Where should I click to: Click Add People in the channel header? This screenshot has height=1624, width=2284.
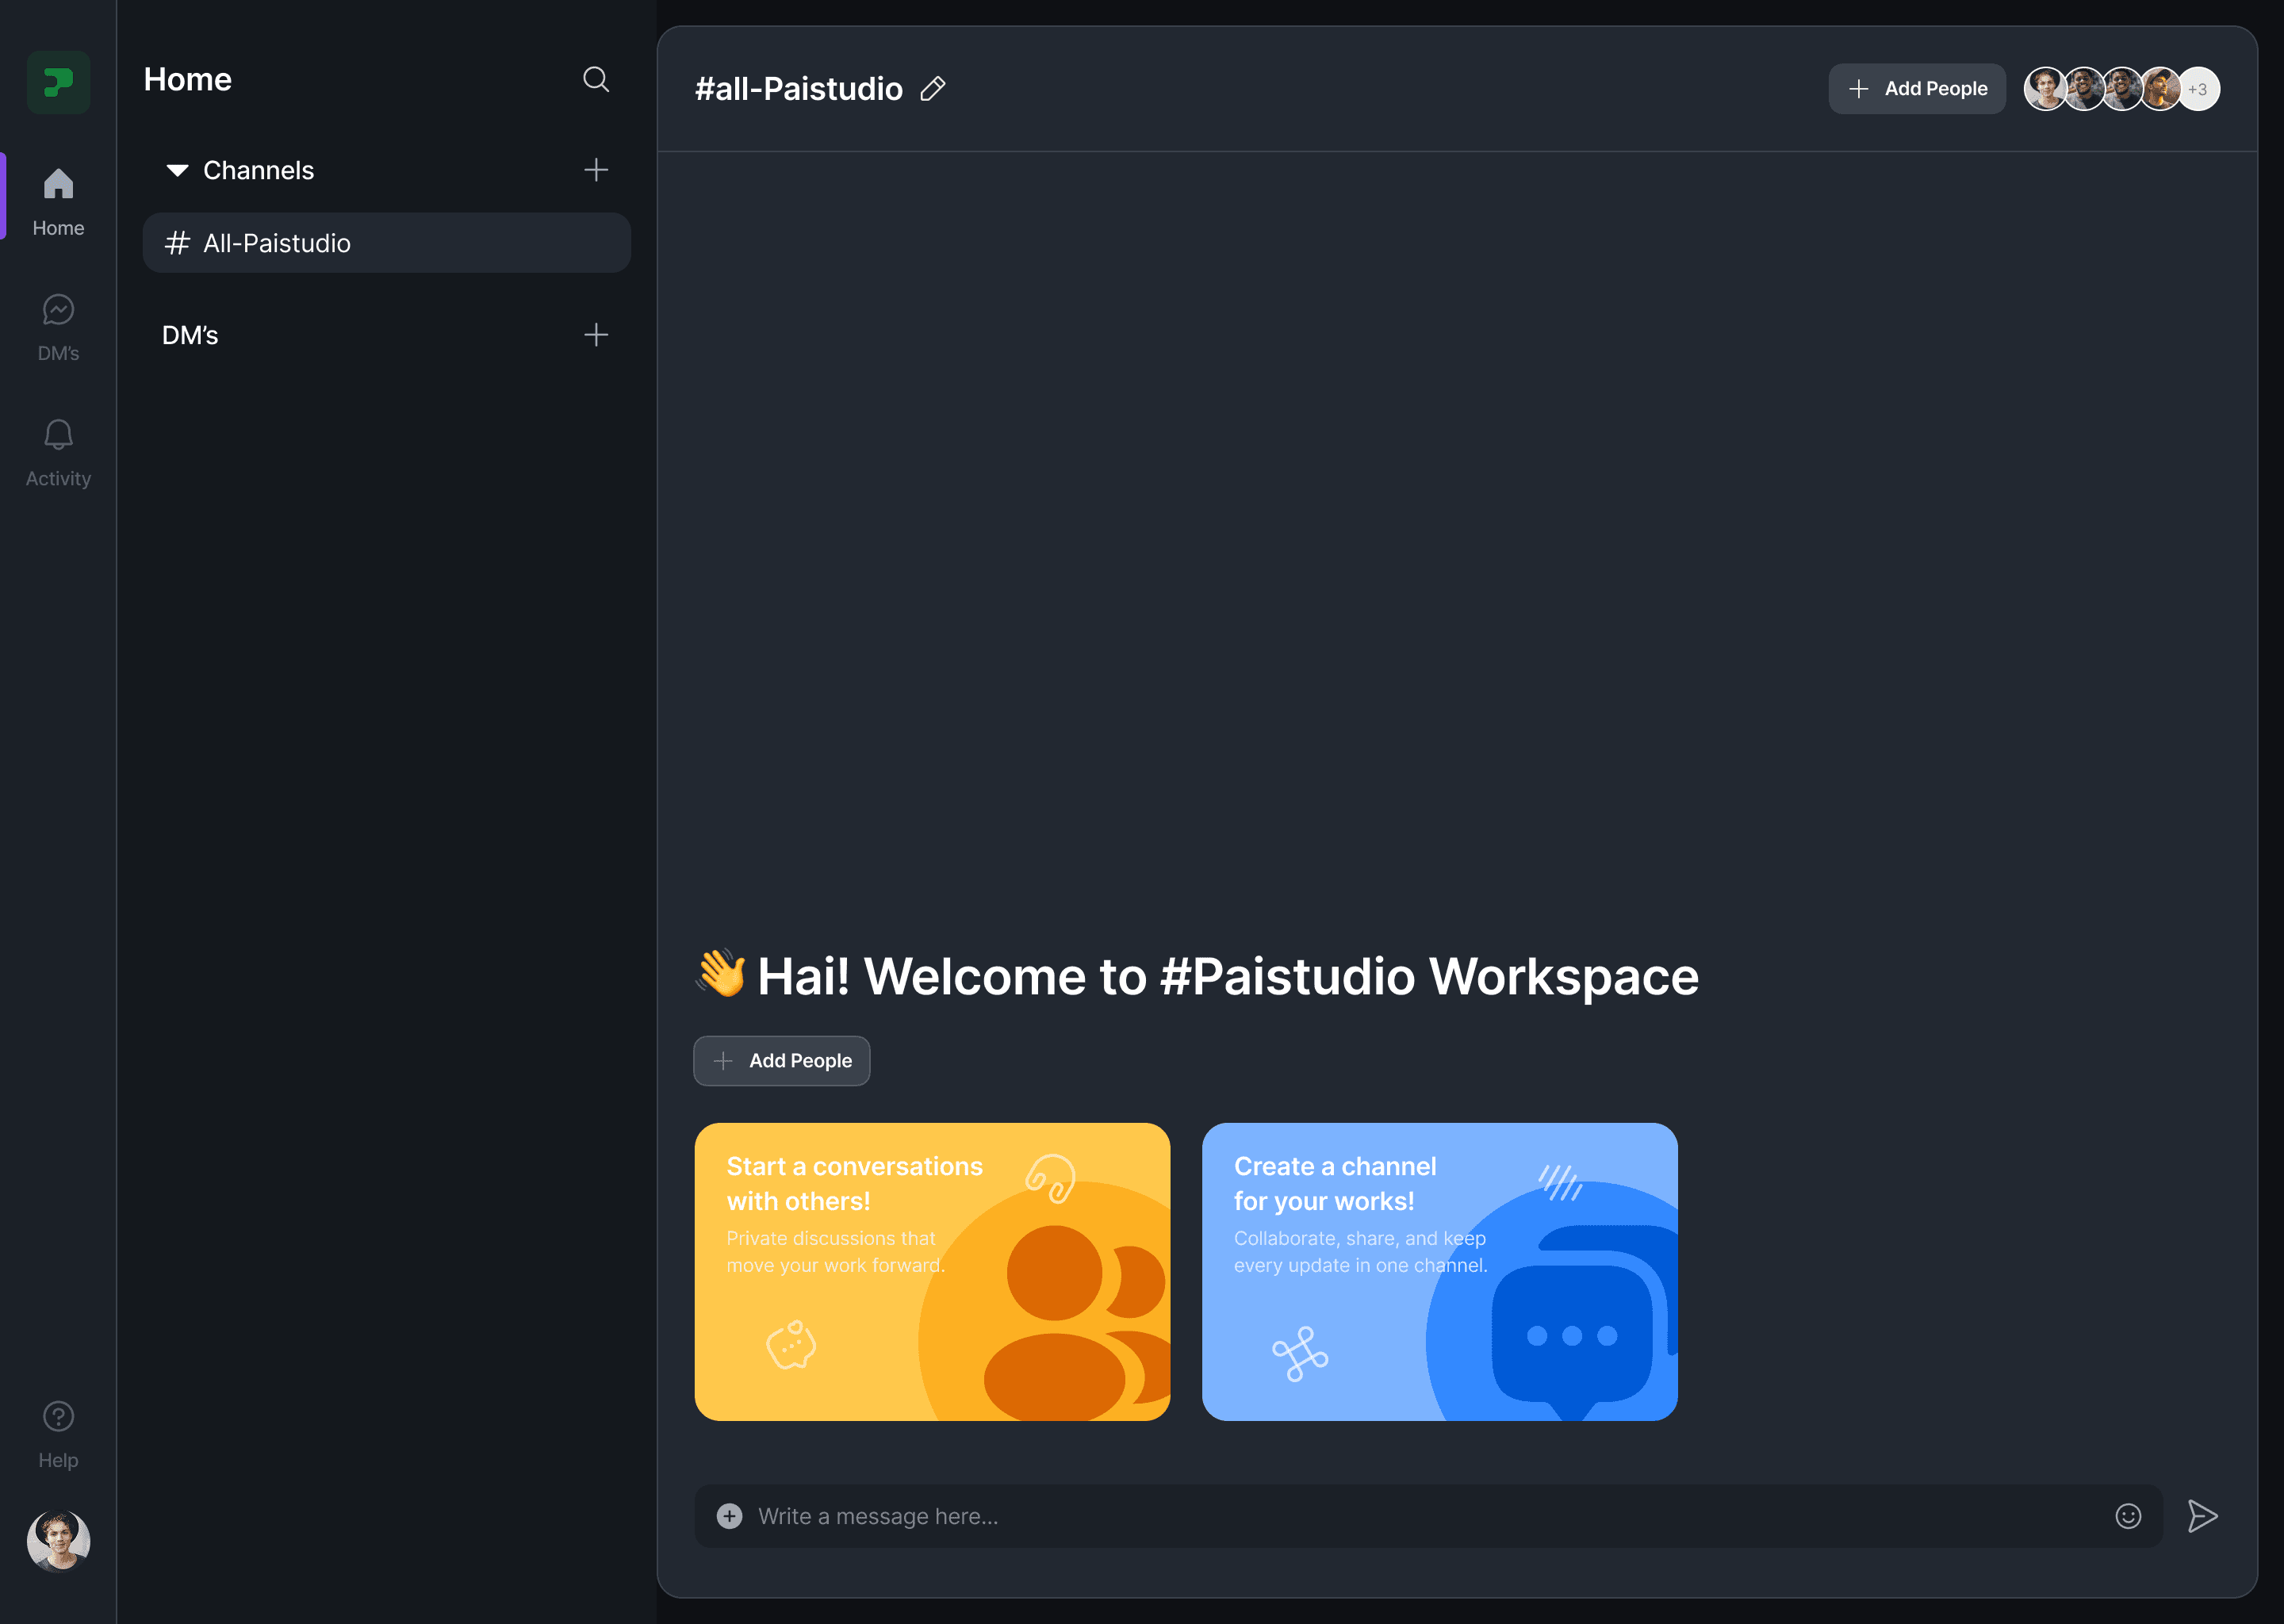(1917, 89)
